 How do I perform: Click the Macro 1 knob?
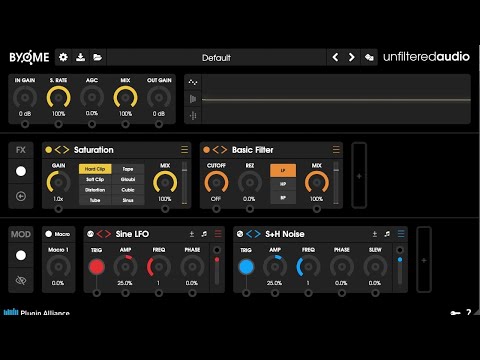(x=58, y=267)
